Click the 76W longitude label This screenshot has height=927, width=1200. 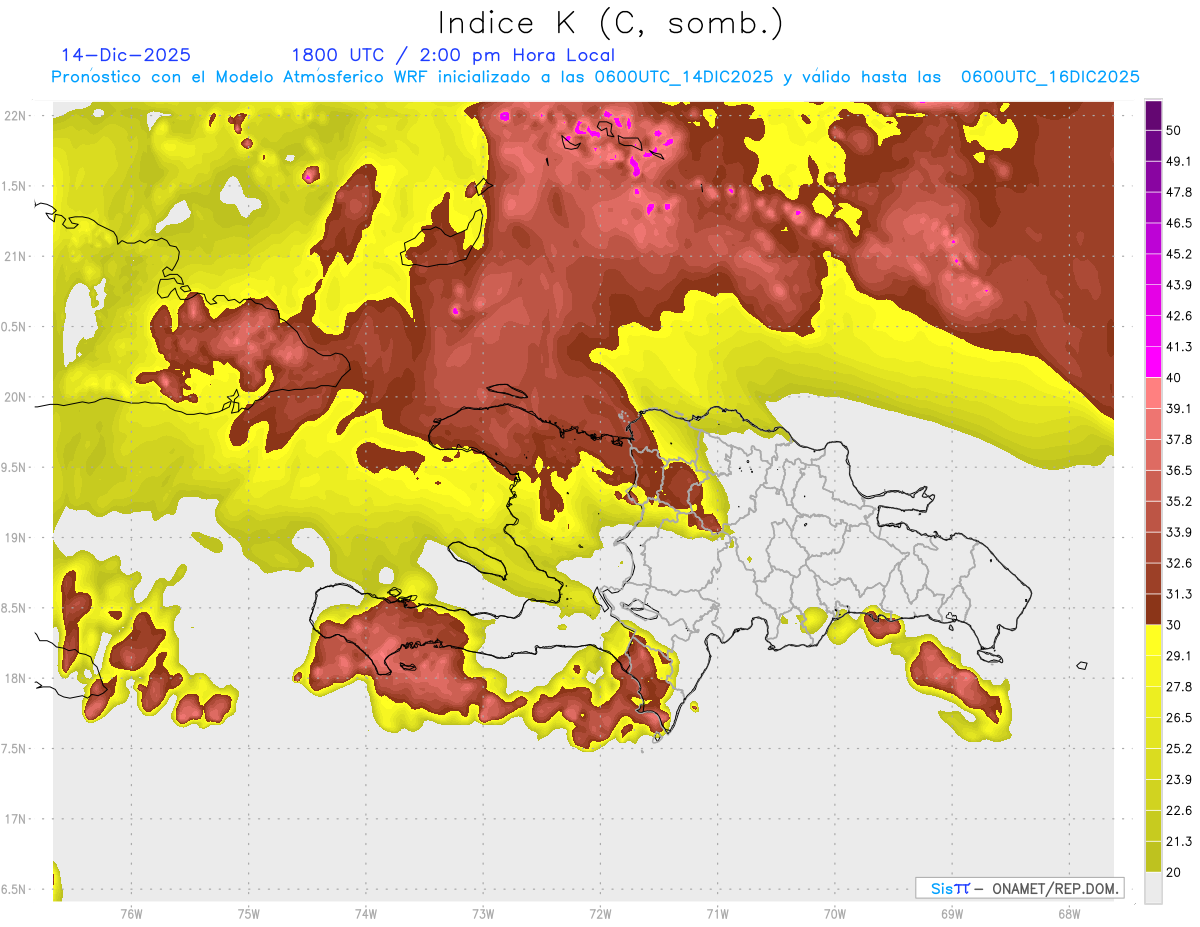point(131,913)
